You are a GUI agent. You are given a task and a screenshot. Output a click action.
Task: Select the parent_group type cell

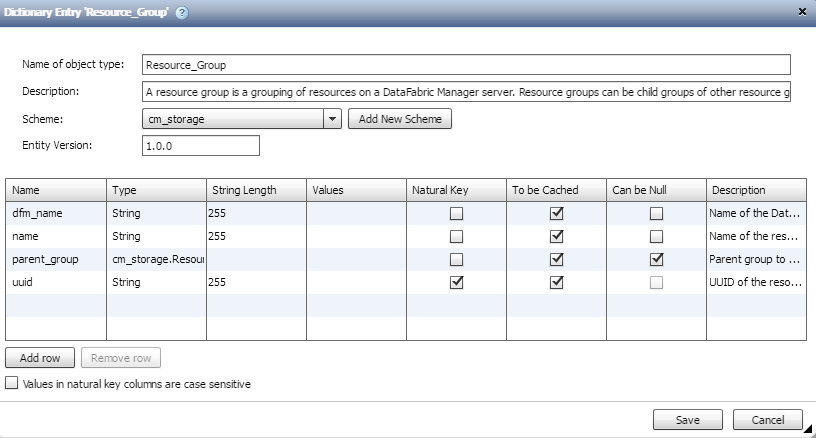156,259
